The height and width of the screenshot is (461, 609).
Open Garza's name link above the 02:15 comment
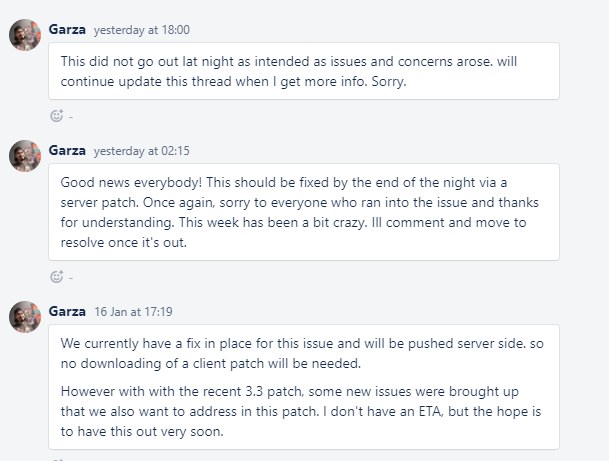(67, 151)
